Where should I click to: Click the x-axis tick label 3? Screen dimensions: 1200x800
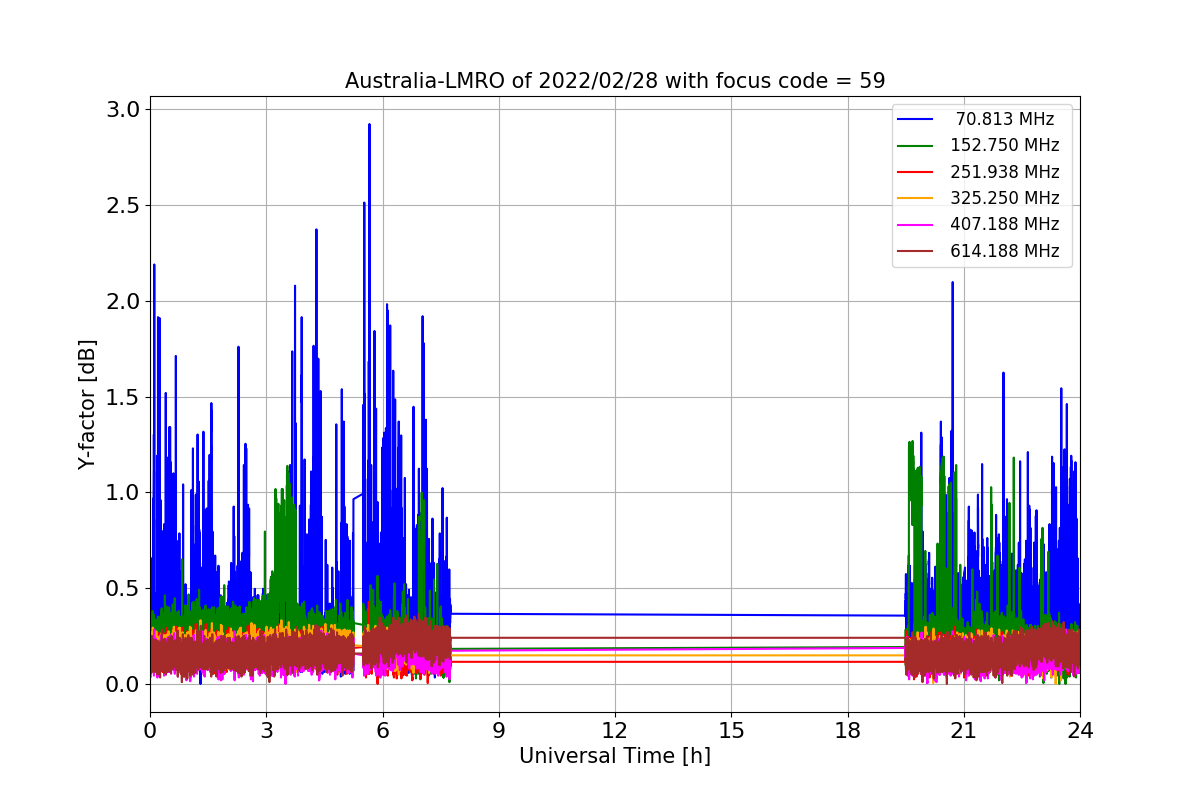[x=266, y=731]
